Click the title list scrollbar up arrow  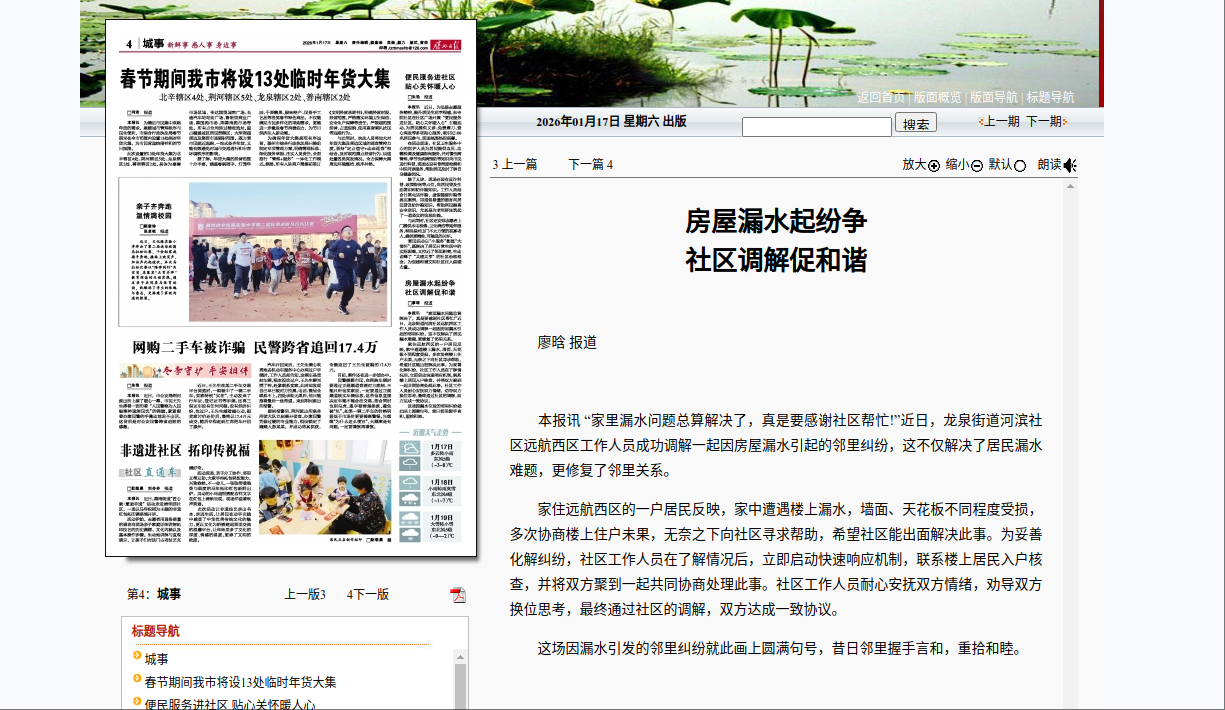point(460,656)
